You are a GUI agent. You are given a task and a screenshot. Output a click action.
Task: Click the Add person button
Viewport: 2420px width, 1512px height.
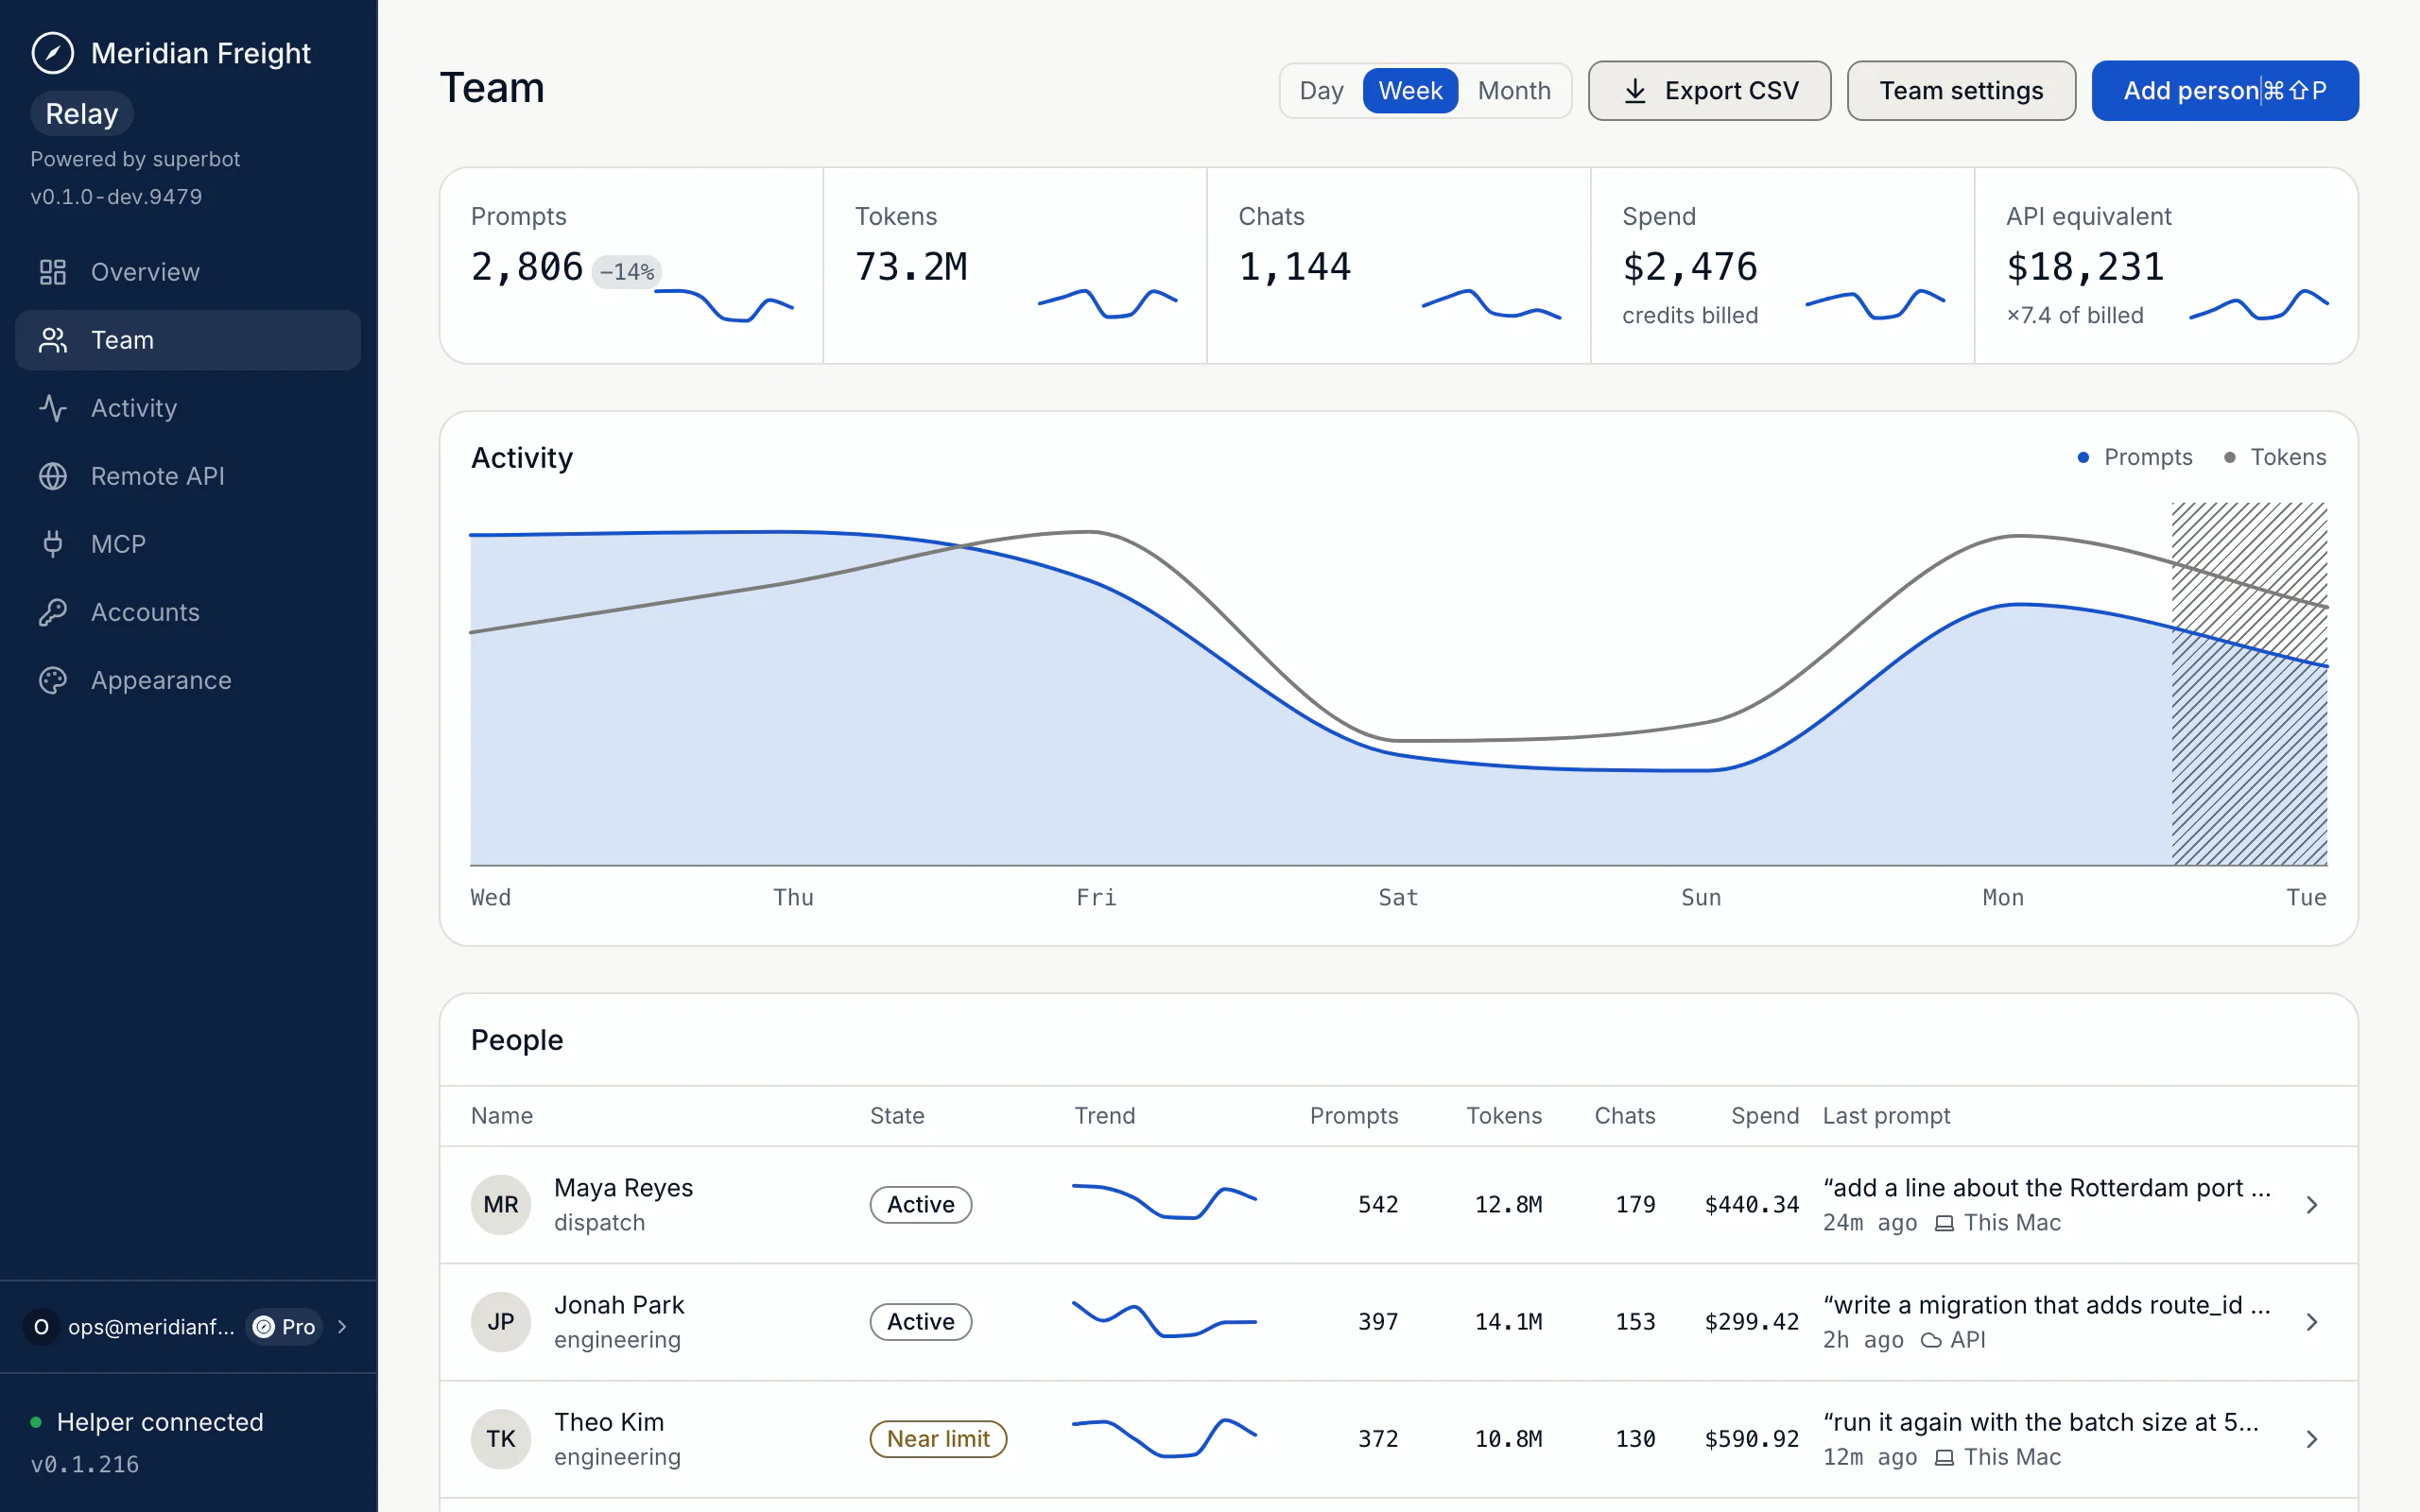point(2225,91)
